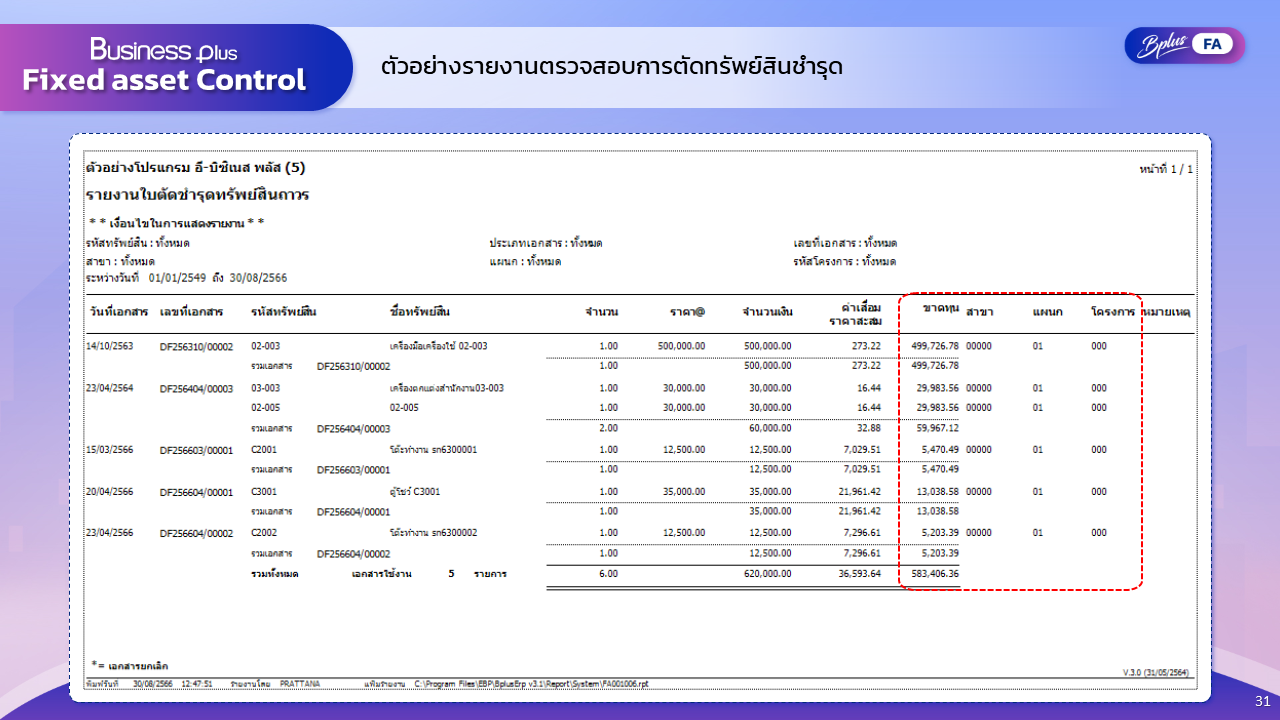Viewport: 1280px width, 720px height.
Task: Click the Bplus FA logo
Action: click(x=1184, y=45)
